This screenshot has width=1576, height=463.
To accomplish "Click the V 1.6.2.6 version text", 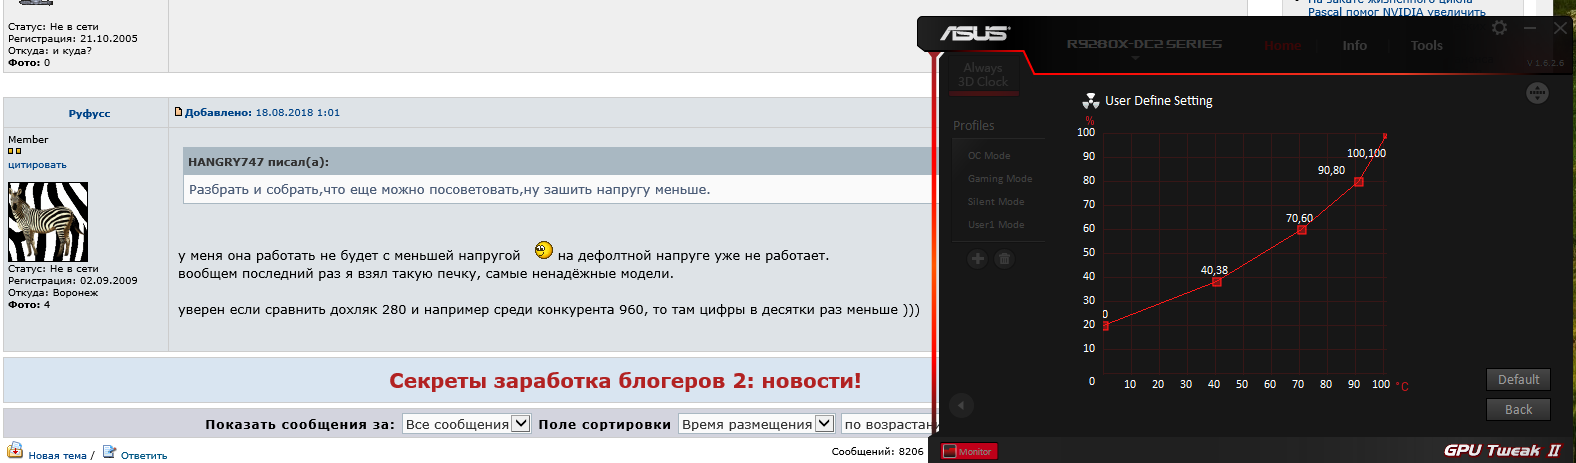I will [x=1545, y=63].
